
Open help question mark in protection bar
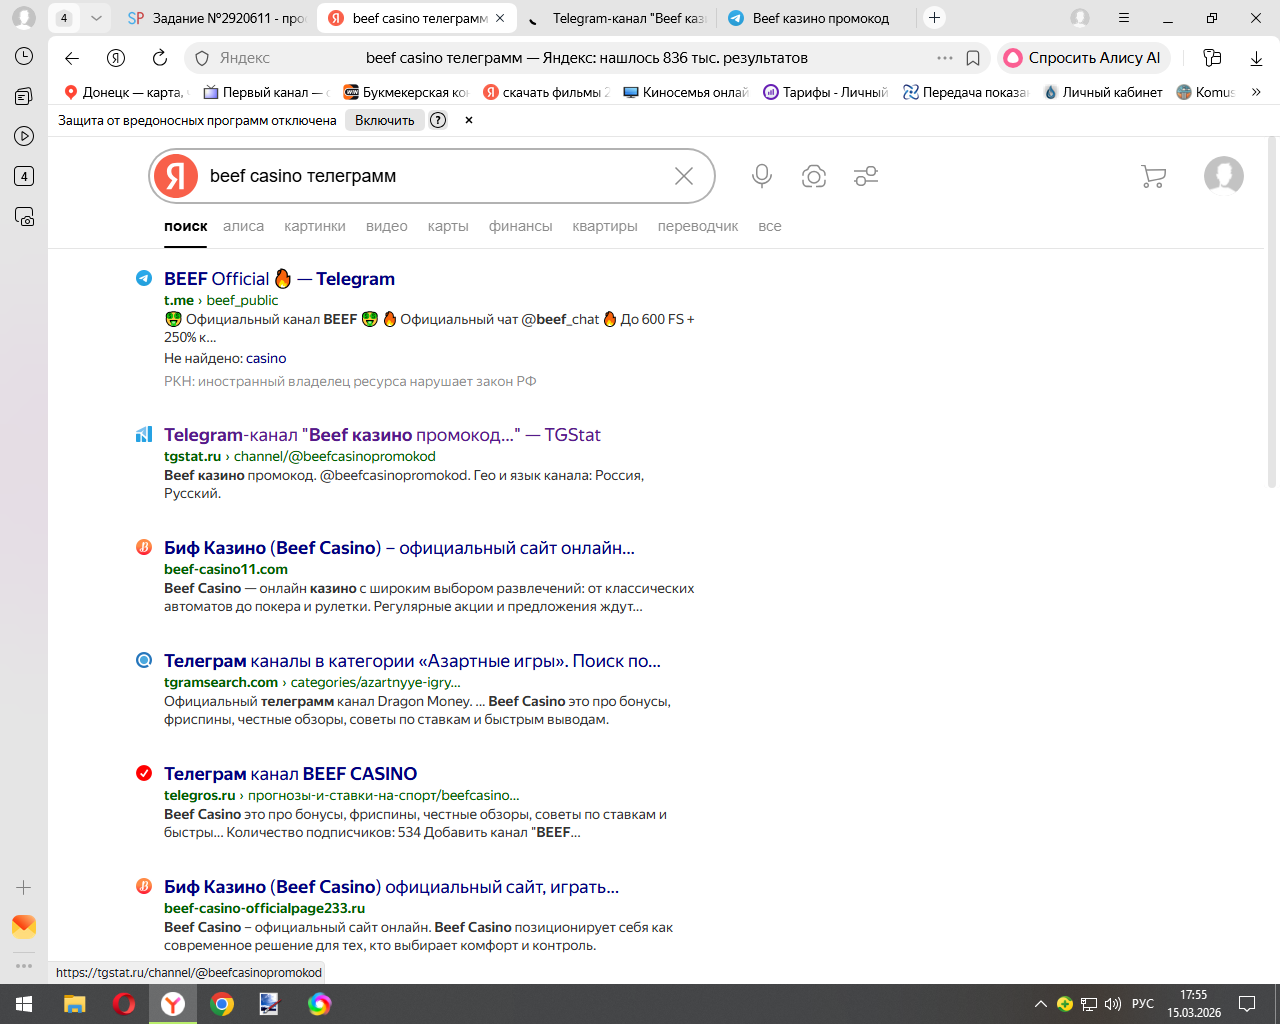click(438, 120)
